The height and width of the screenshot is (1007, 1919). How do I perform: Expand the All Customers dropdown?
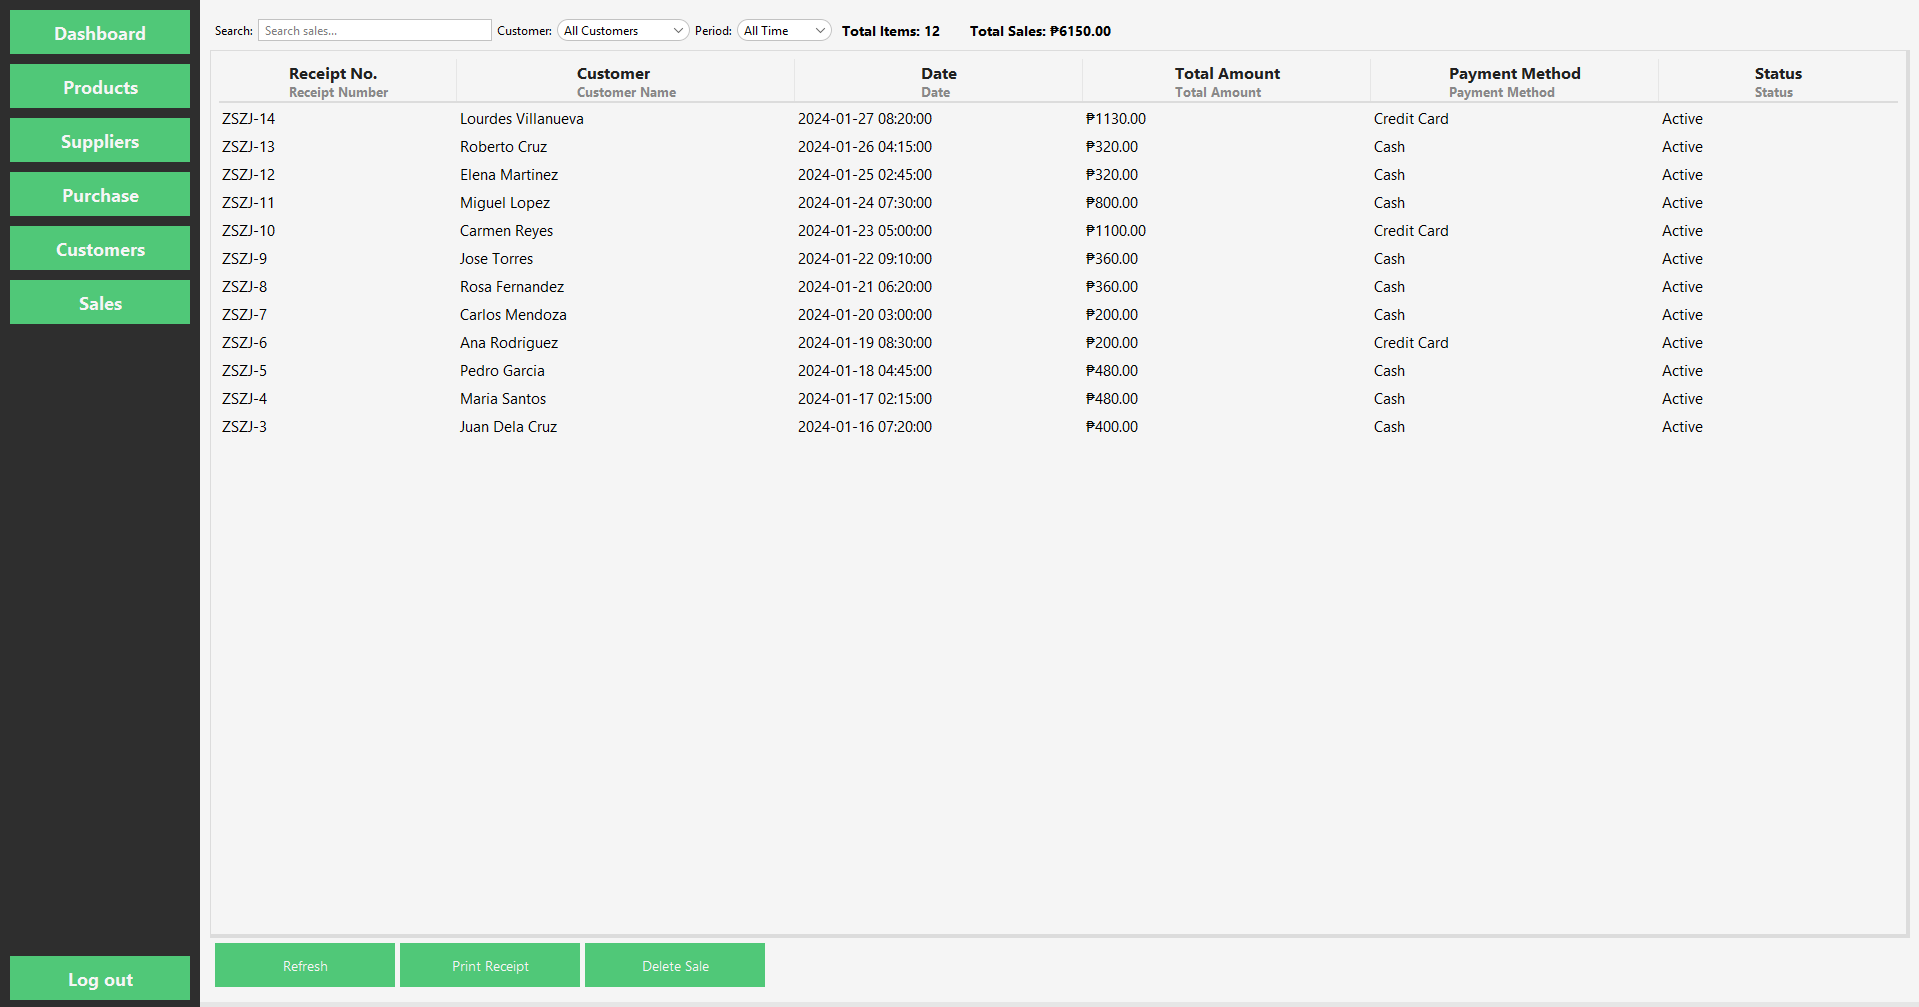pos(622,31)
